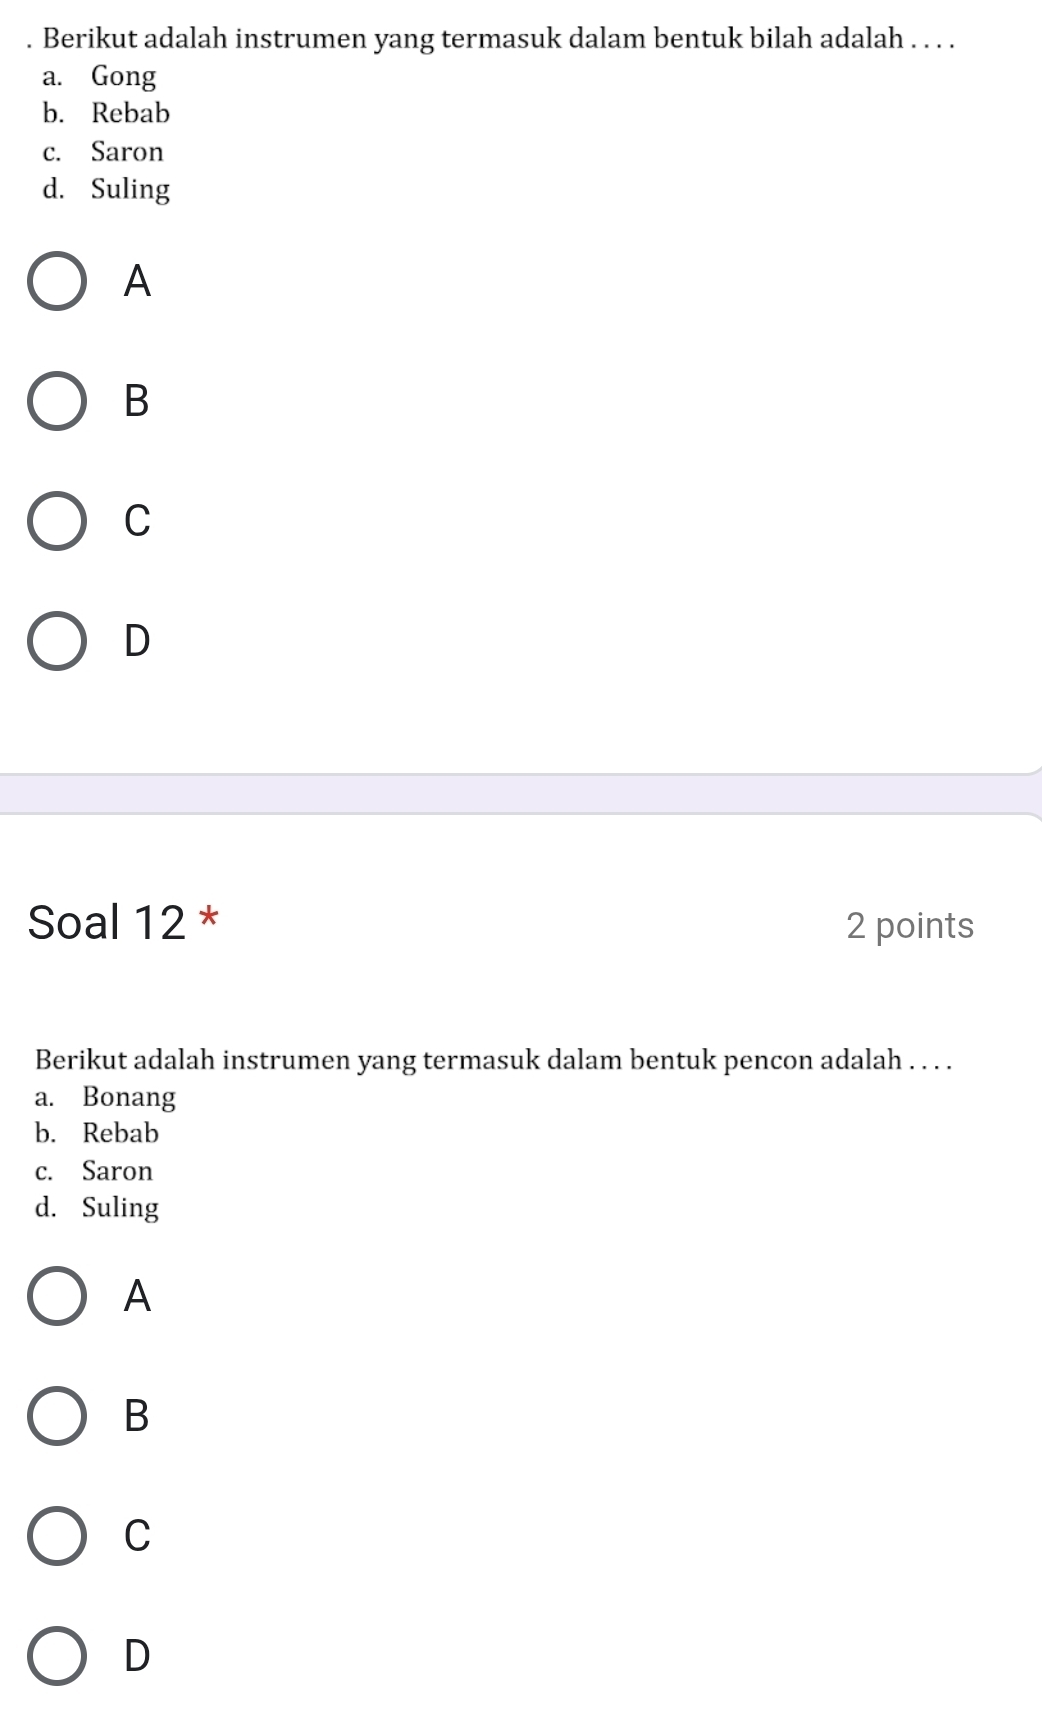Select radio option A for the bilah question
1042x1736 pixels.
pos(57,282)
